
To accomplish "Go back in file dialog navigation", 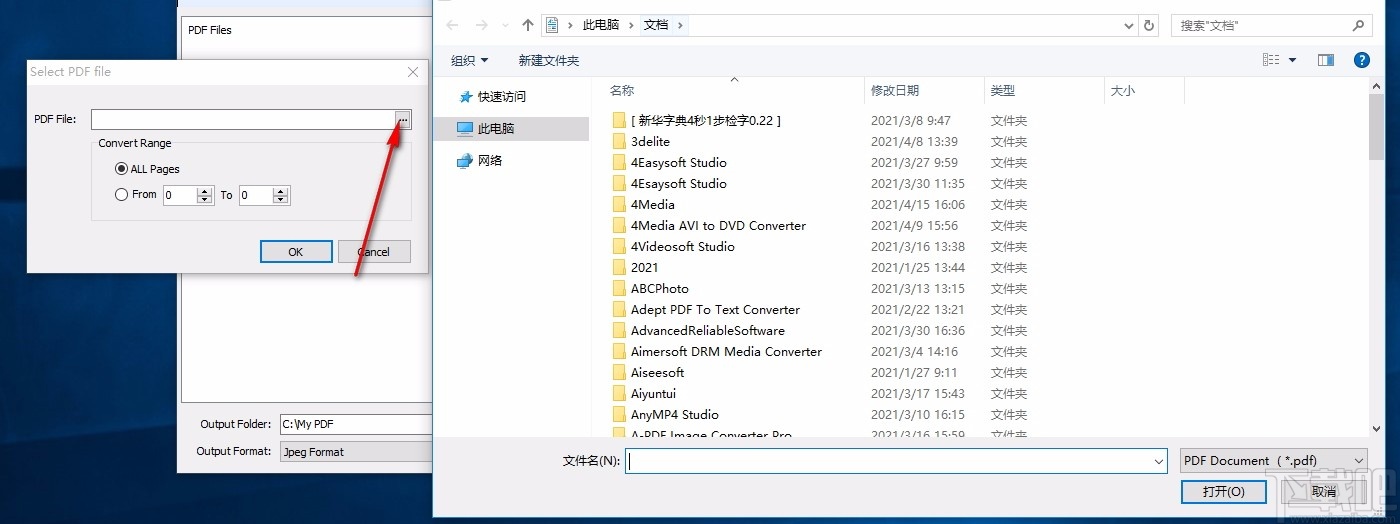I will point(453,26).
